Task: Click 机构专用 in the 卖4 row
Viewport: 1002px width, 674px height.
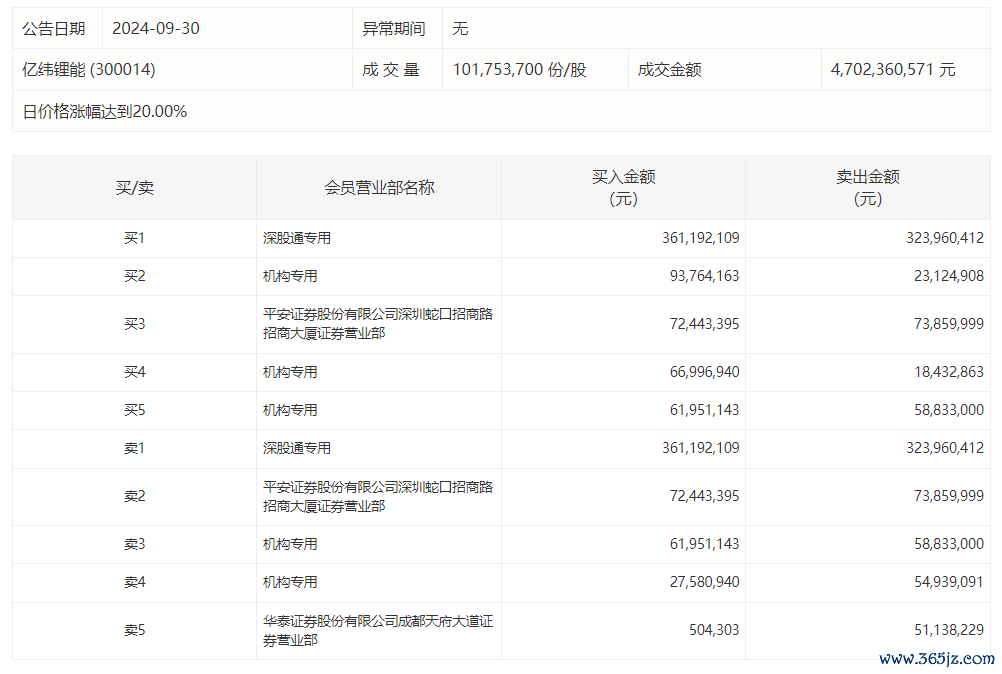Action: (x=290, y=583)
